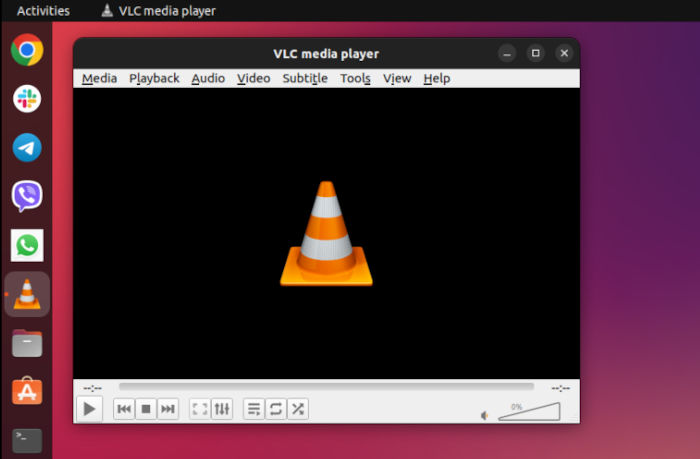Stop playback with the square Stop button
This screenshot has height=459, width=700.
146,409
